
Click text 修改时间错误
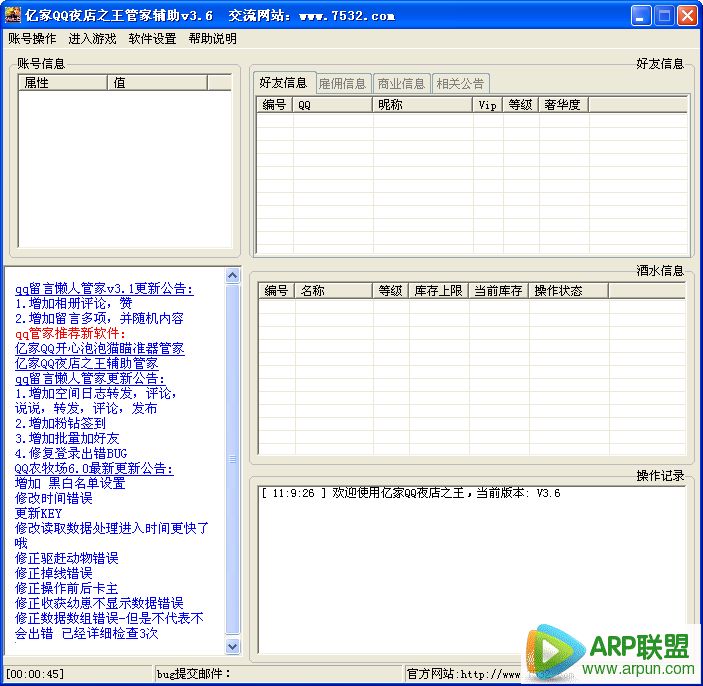pos(54,499)
